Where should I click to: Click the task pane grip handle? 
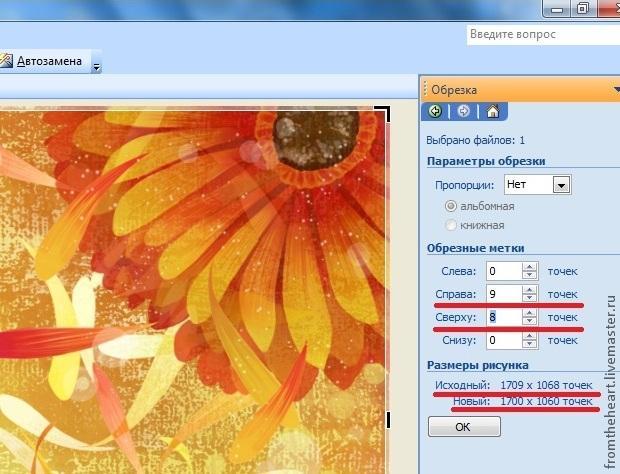(425, 89)
